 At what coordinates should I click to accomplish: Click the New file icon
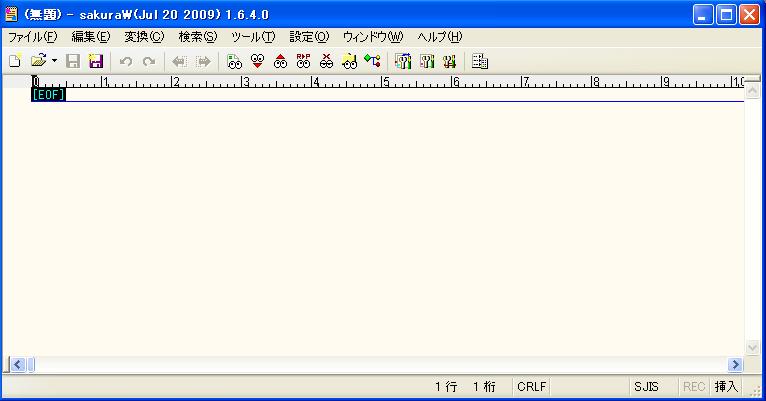[x=15, y=61]
